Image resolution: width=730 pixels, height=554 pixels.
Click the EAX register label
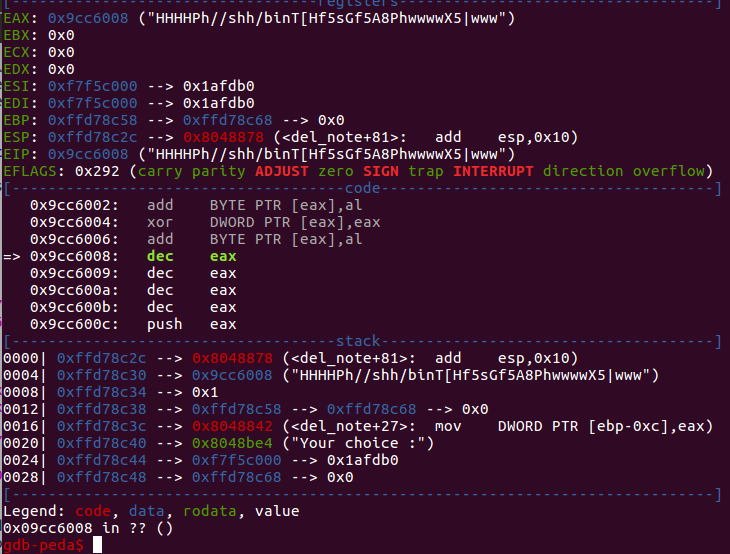(17, 19)
